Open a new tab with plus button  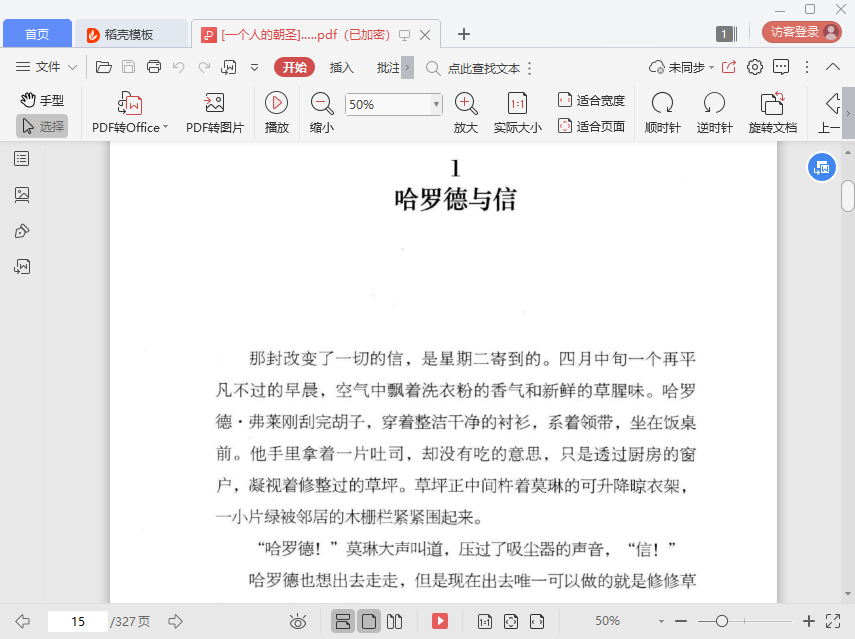463,34
